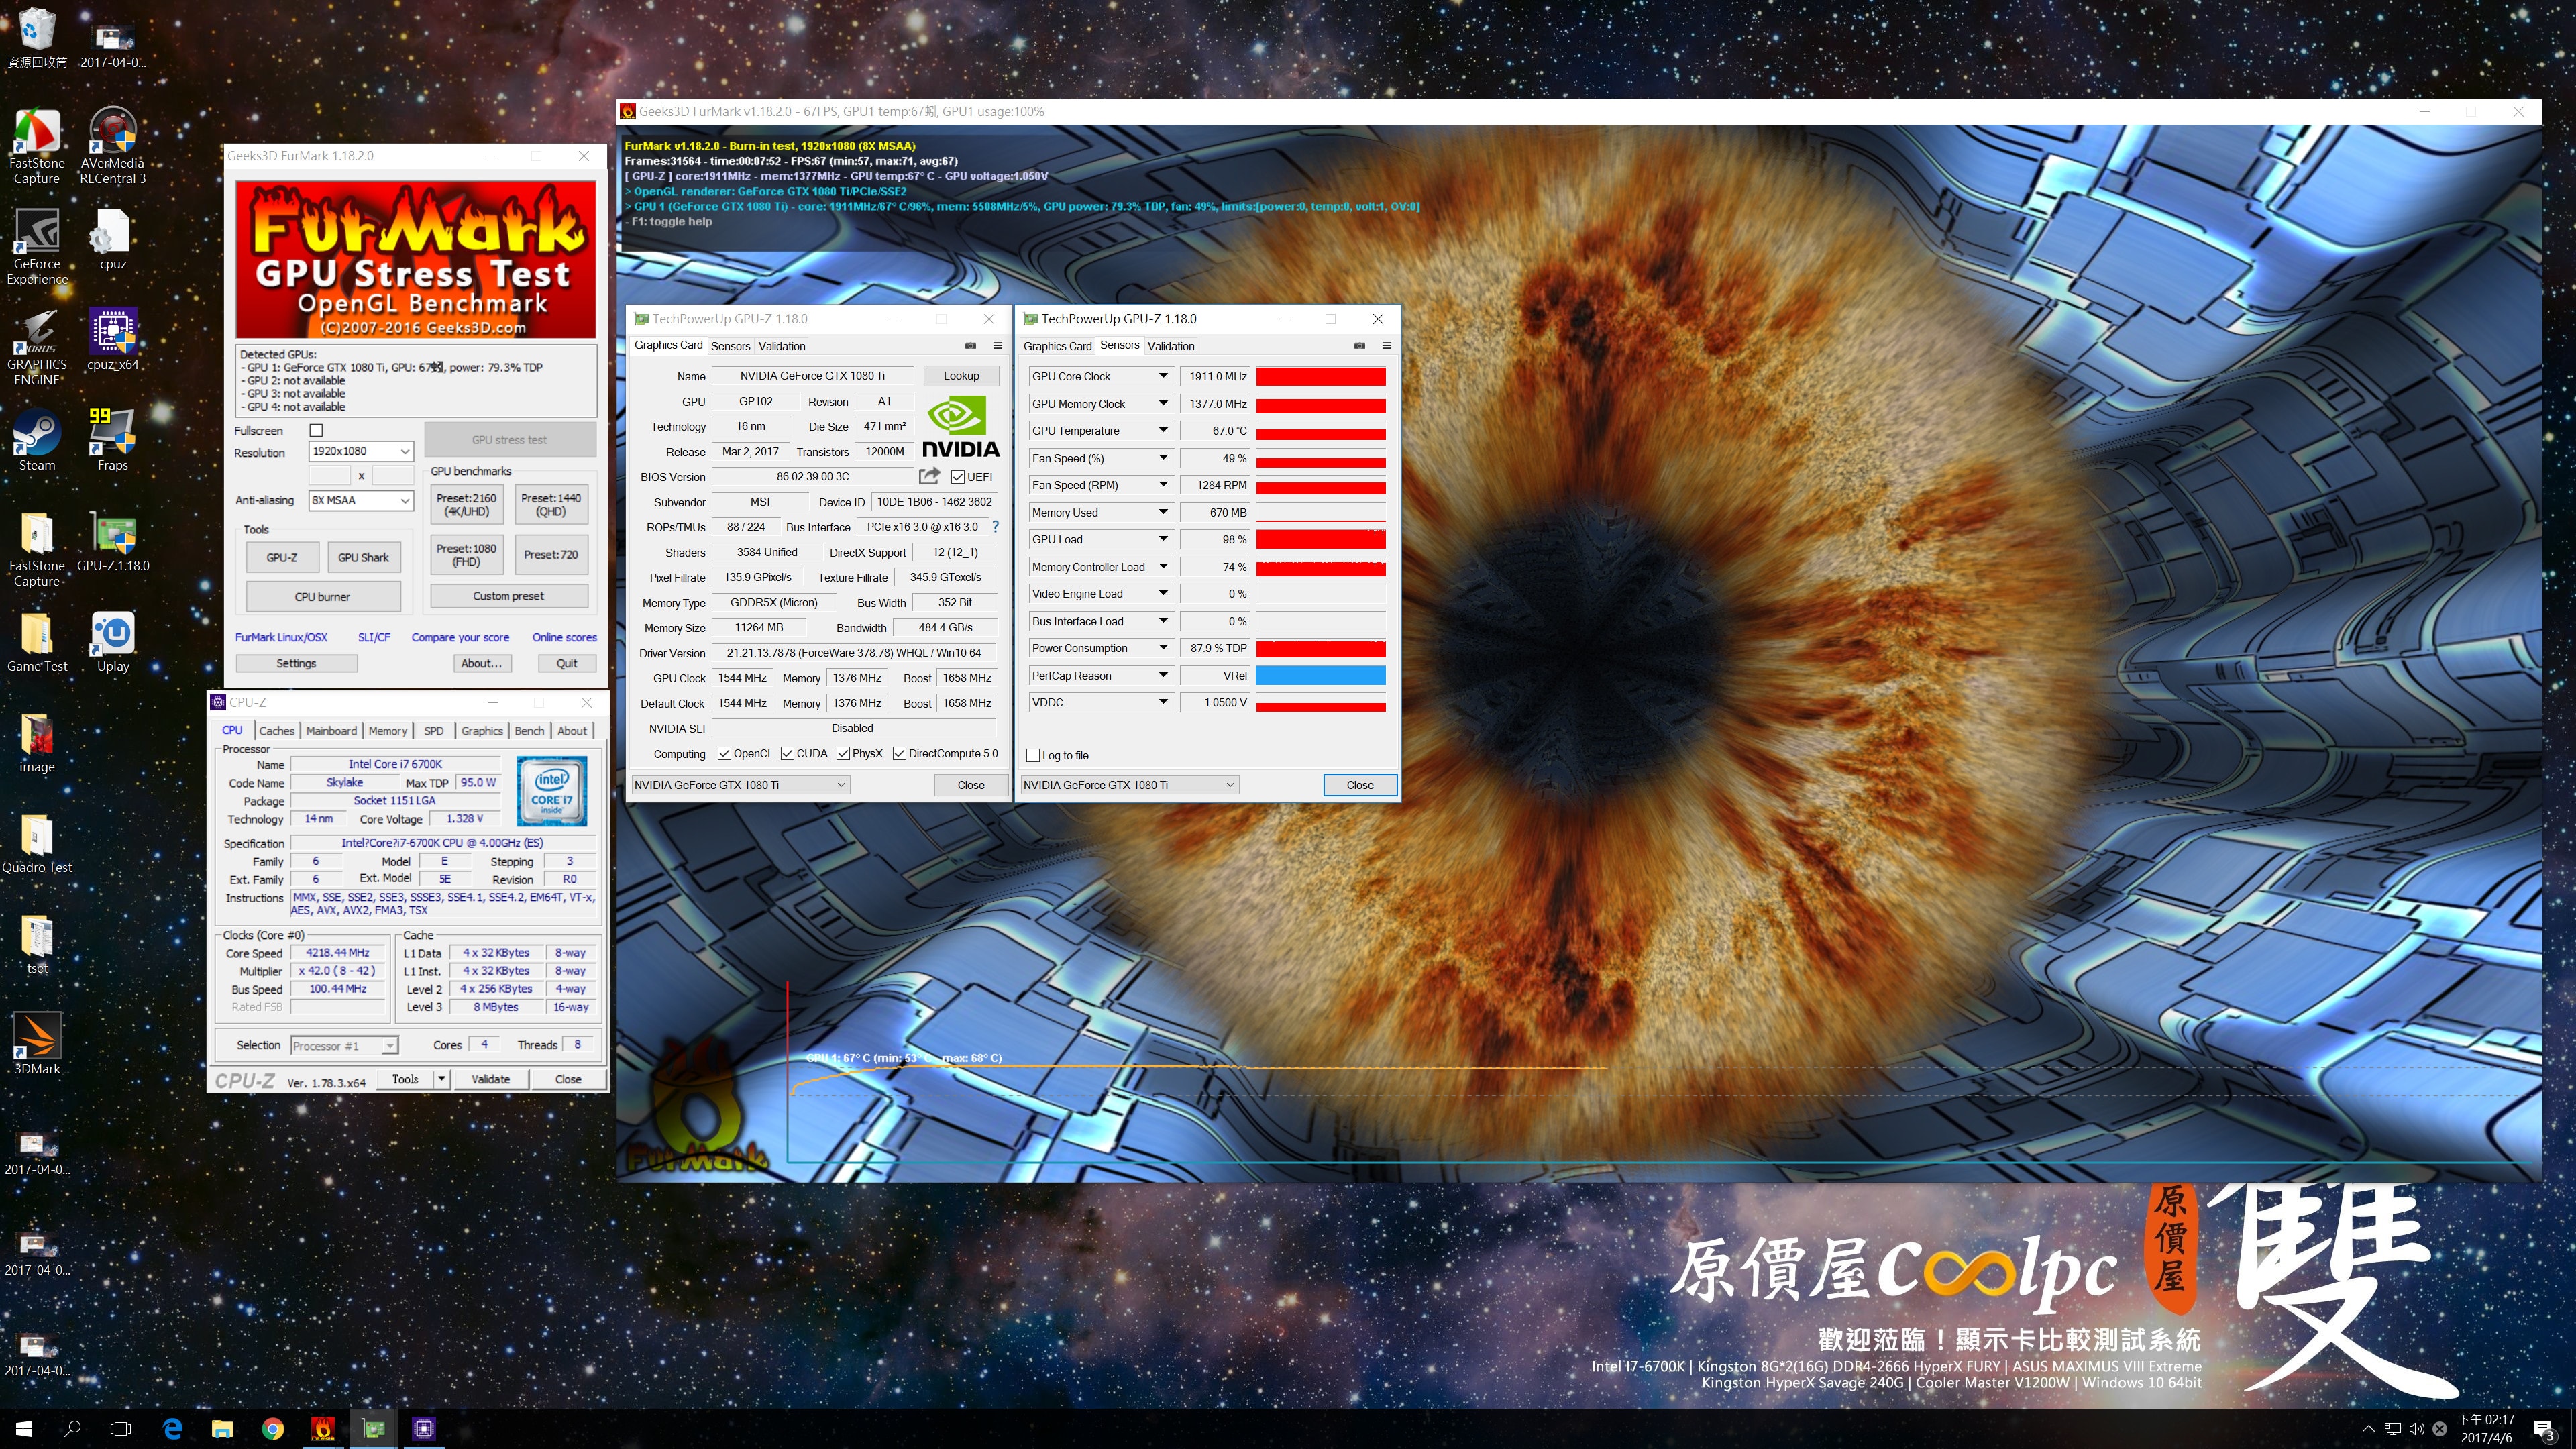This screenshot has width=2576, height=1449.
Task: Click the FurMark GPU Stress Test banner
Action: (415, 259)
